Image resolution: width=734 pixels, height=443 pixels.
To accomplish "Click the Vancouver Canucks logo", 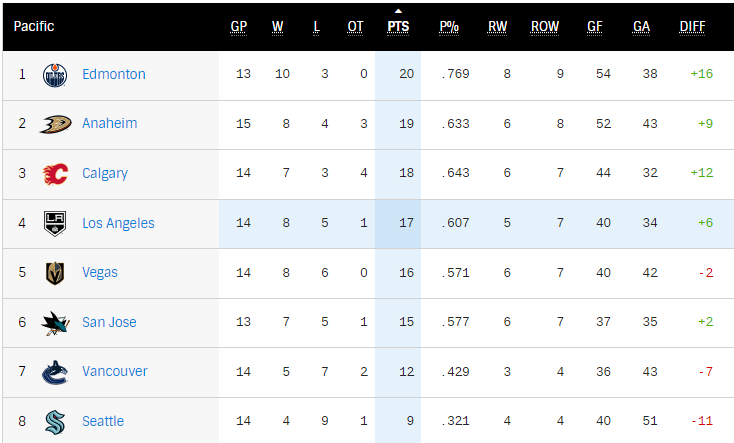I will [x=55, y=373].
